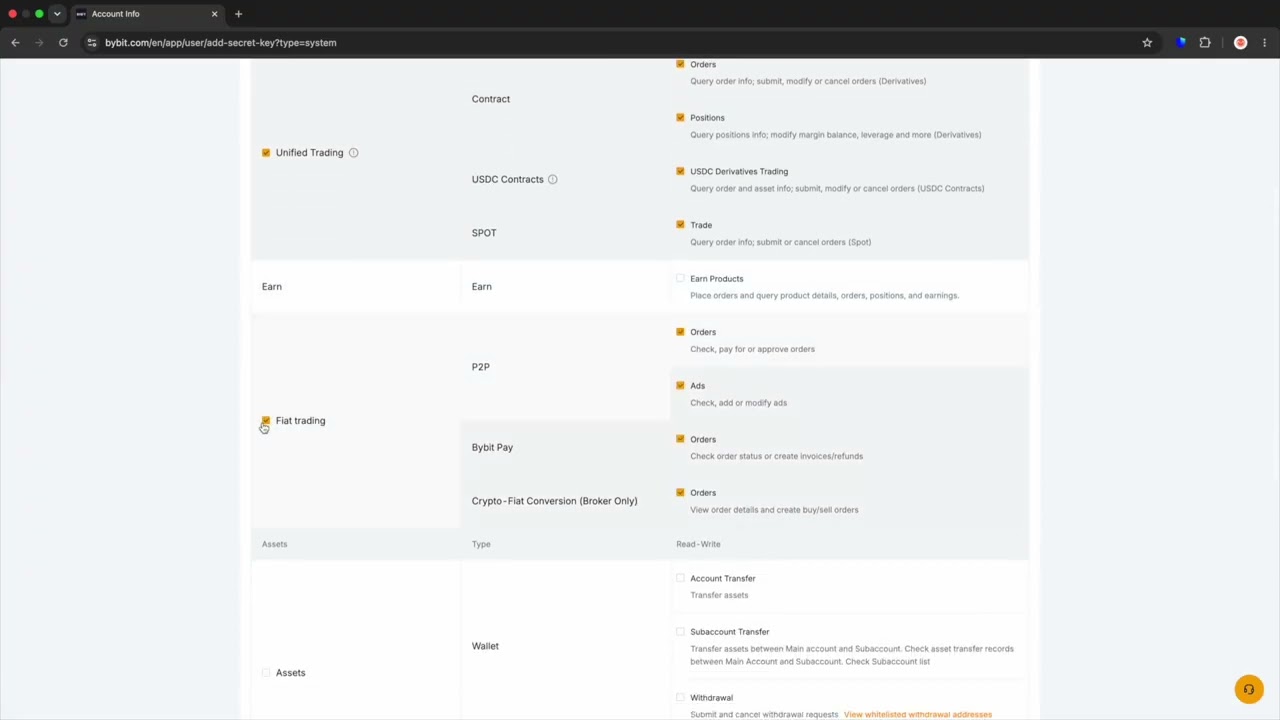Click the info icon beside Unified Trading

coord(353,153)
